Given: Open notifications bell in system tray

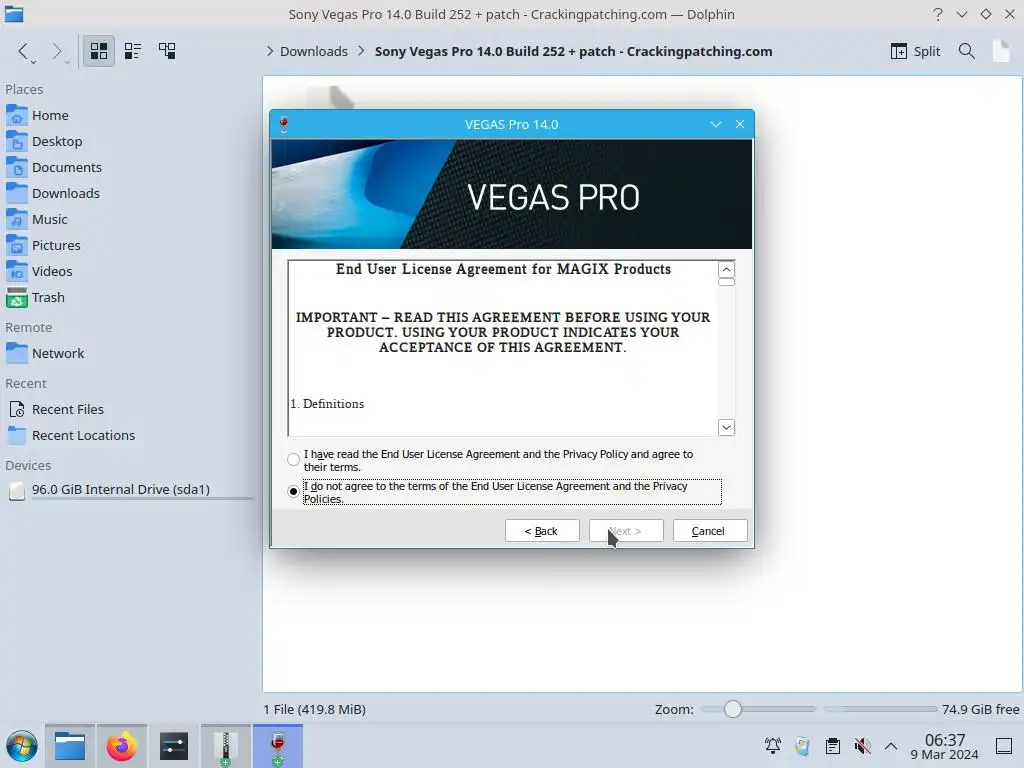Looking at the screenshot, I should (773, 746).
